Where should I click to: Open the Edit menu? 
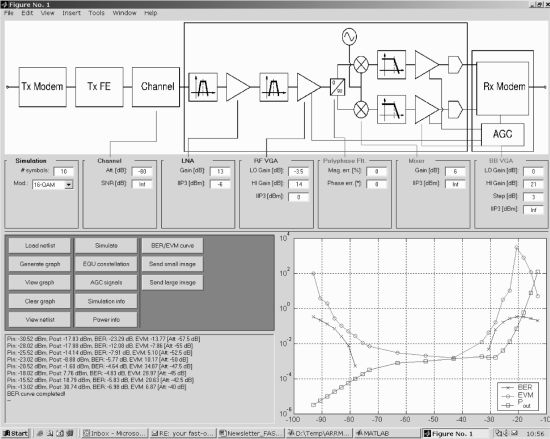(27, 13)
